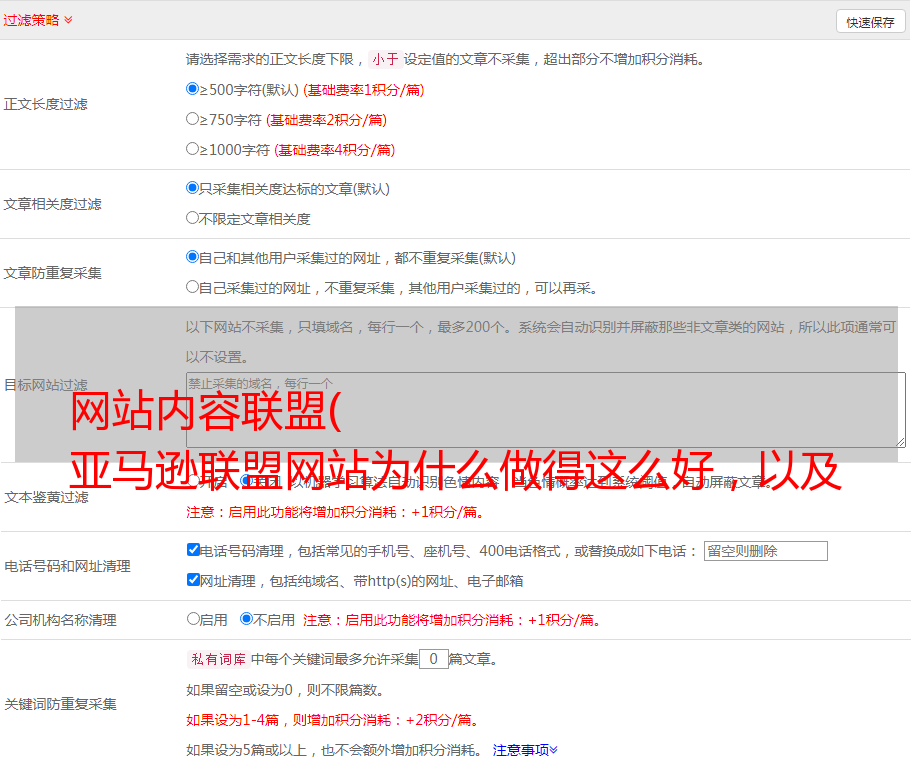This screenshot has height=768, width=912.
Task: Focus the 禁止采集的域名 text area
Action: pos(545,410)
